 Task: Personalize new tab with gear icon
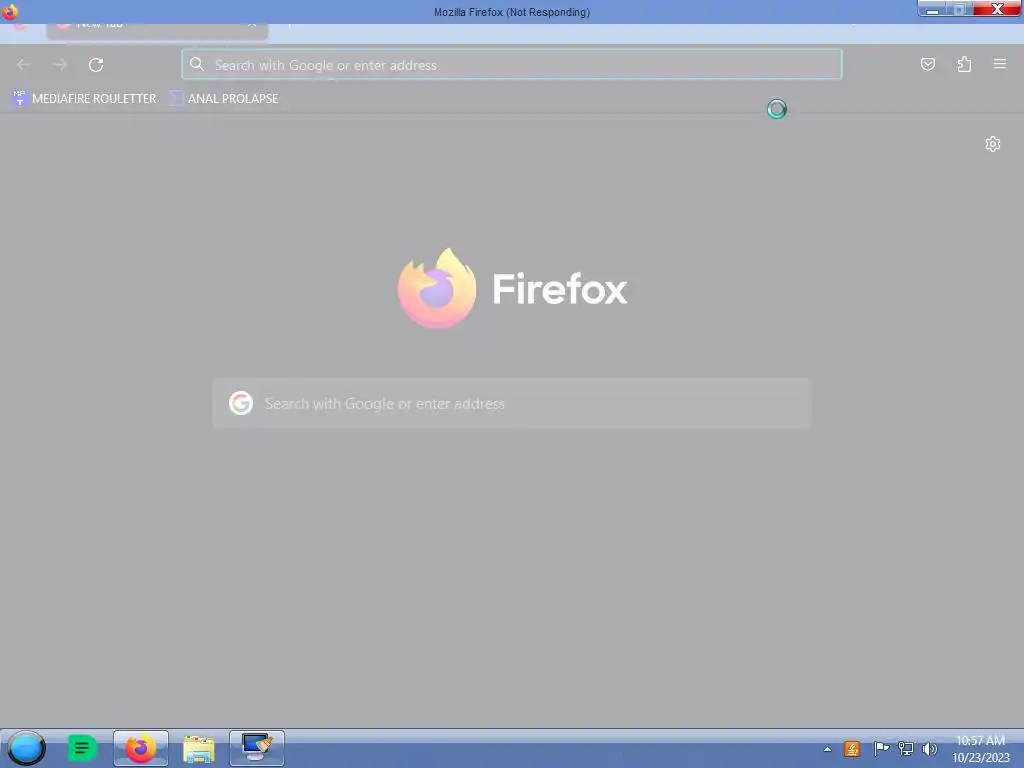[x=993, y=144]
